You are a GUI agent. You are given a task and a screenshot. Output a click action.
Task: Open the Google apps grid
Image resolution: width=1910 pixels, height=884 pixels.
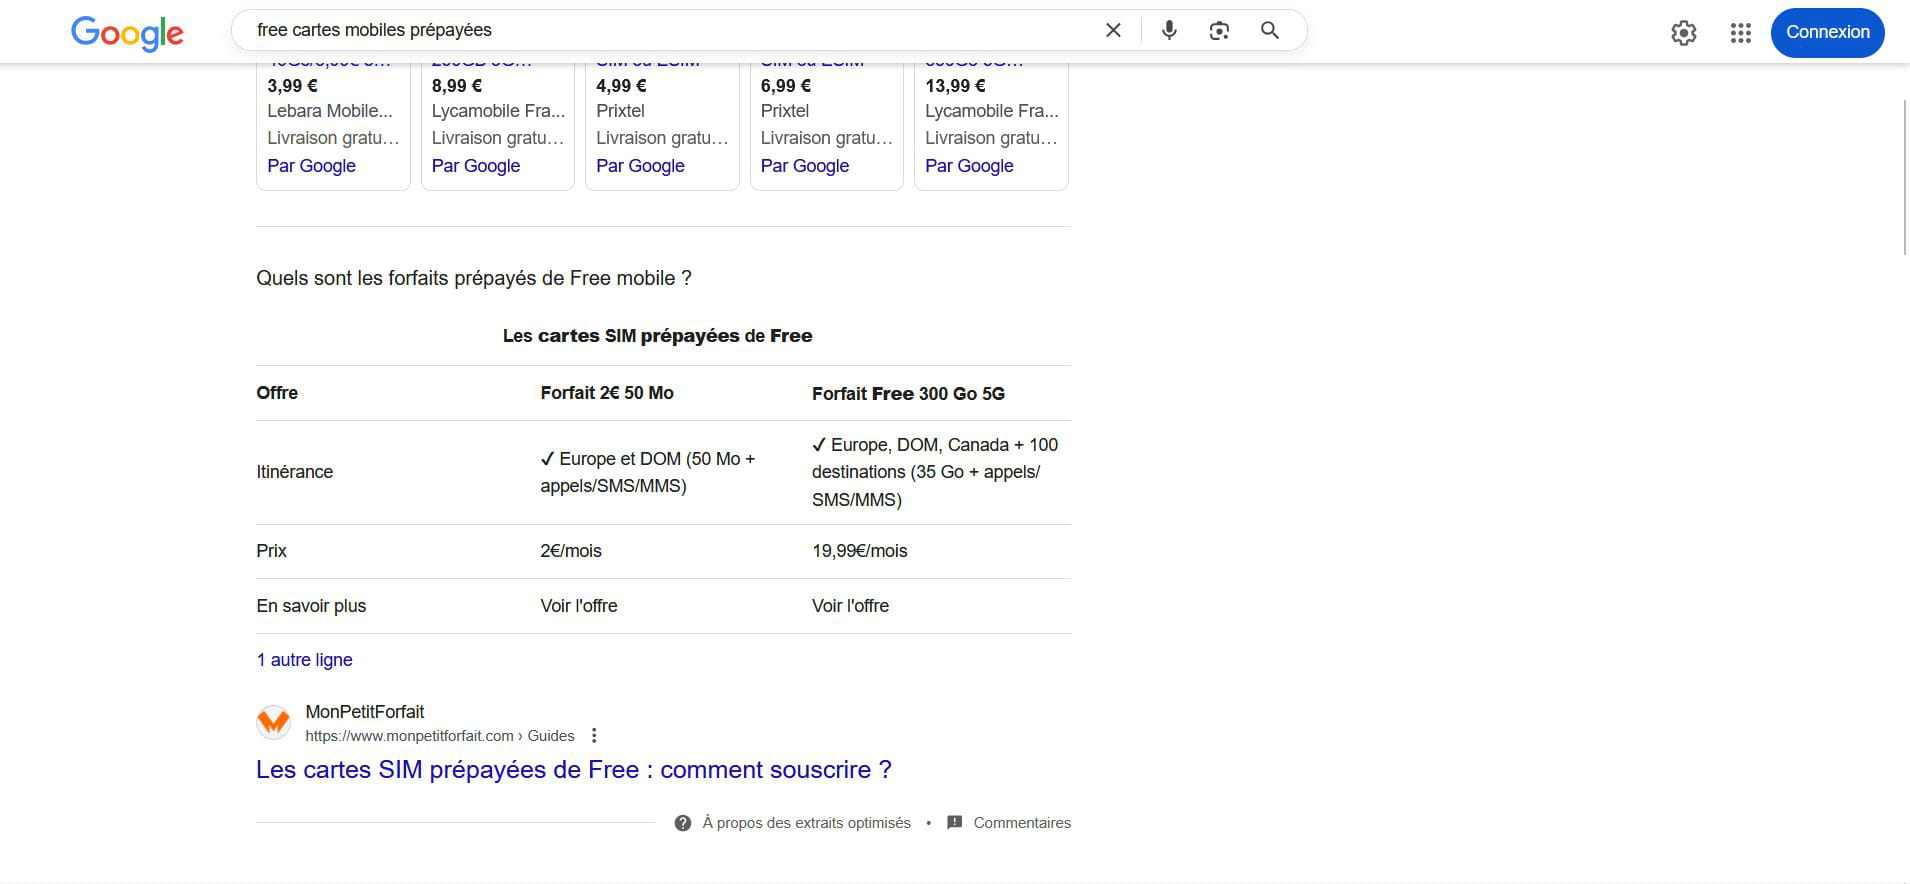click(1740, 33)
